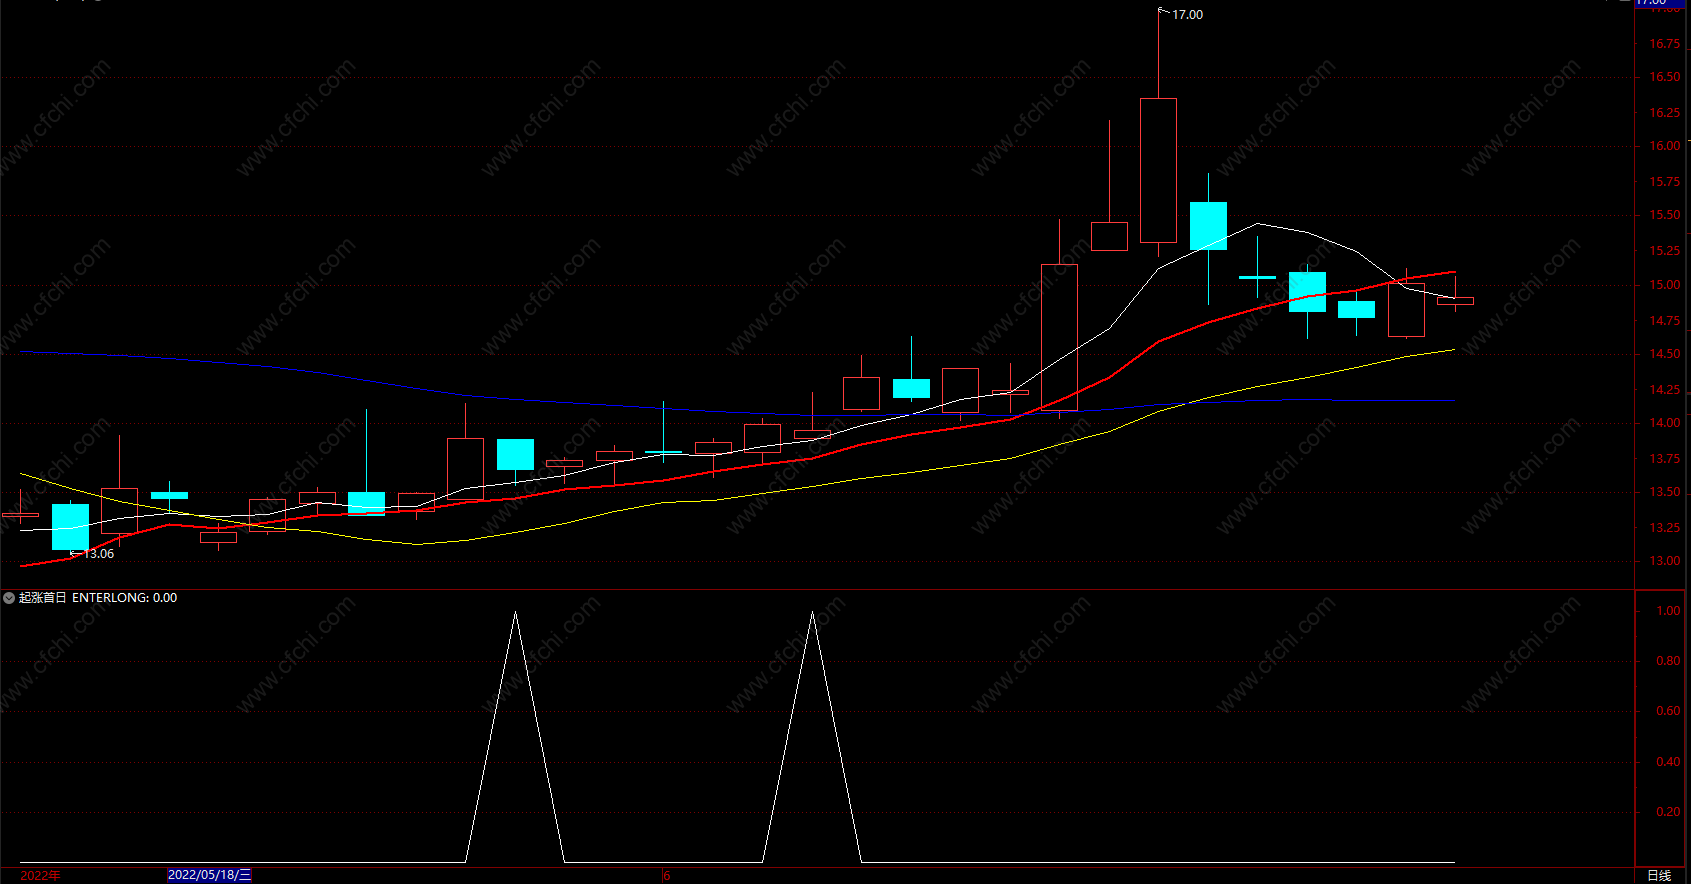Click the ENTERLONG: 0.00 value readout
Image resolution: width=1691 pixels, height=884 pixels.
coord(125,598)
